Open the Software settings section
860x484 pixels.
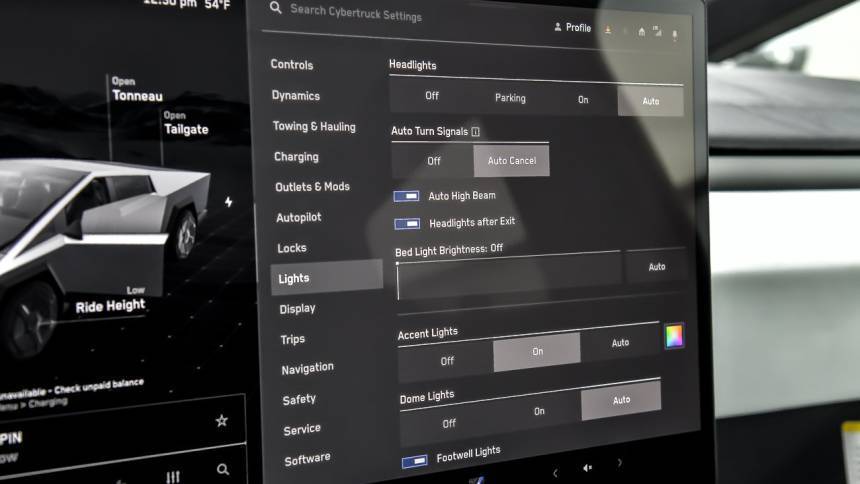click(307, 459)
